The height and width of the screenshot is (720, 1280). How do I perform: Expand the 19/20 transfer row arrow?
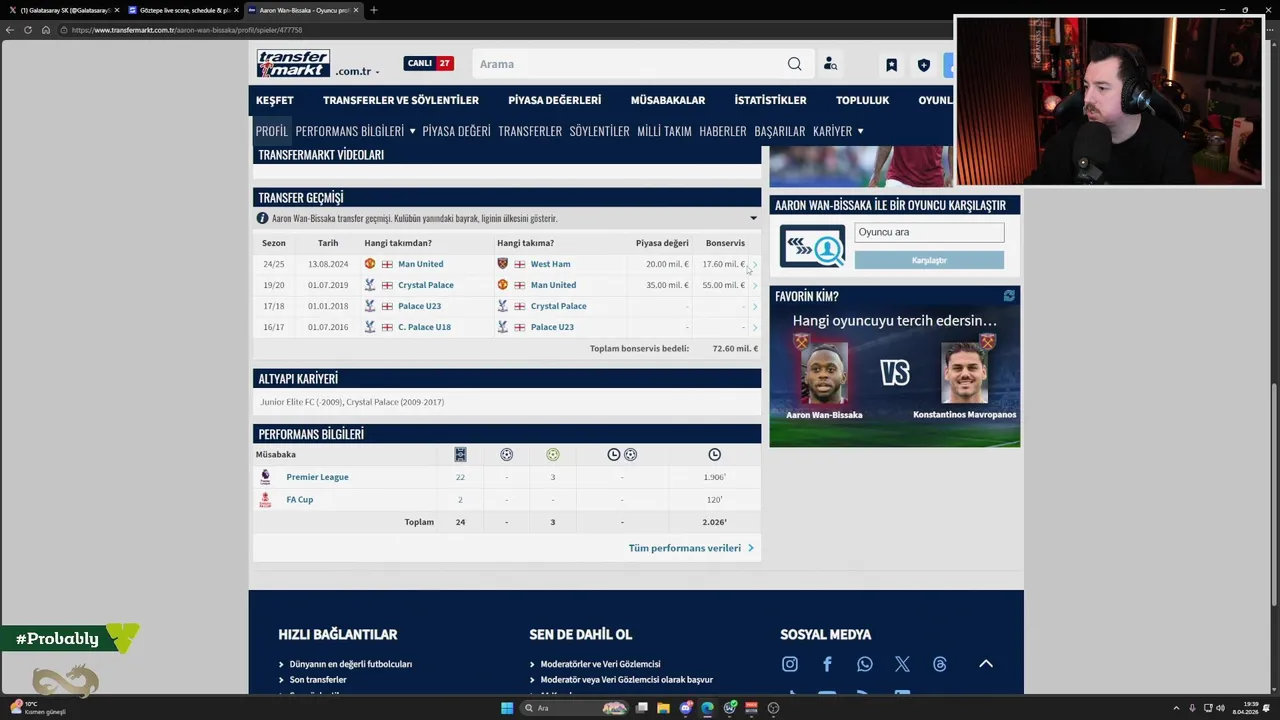[755, 285]
